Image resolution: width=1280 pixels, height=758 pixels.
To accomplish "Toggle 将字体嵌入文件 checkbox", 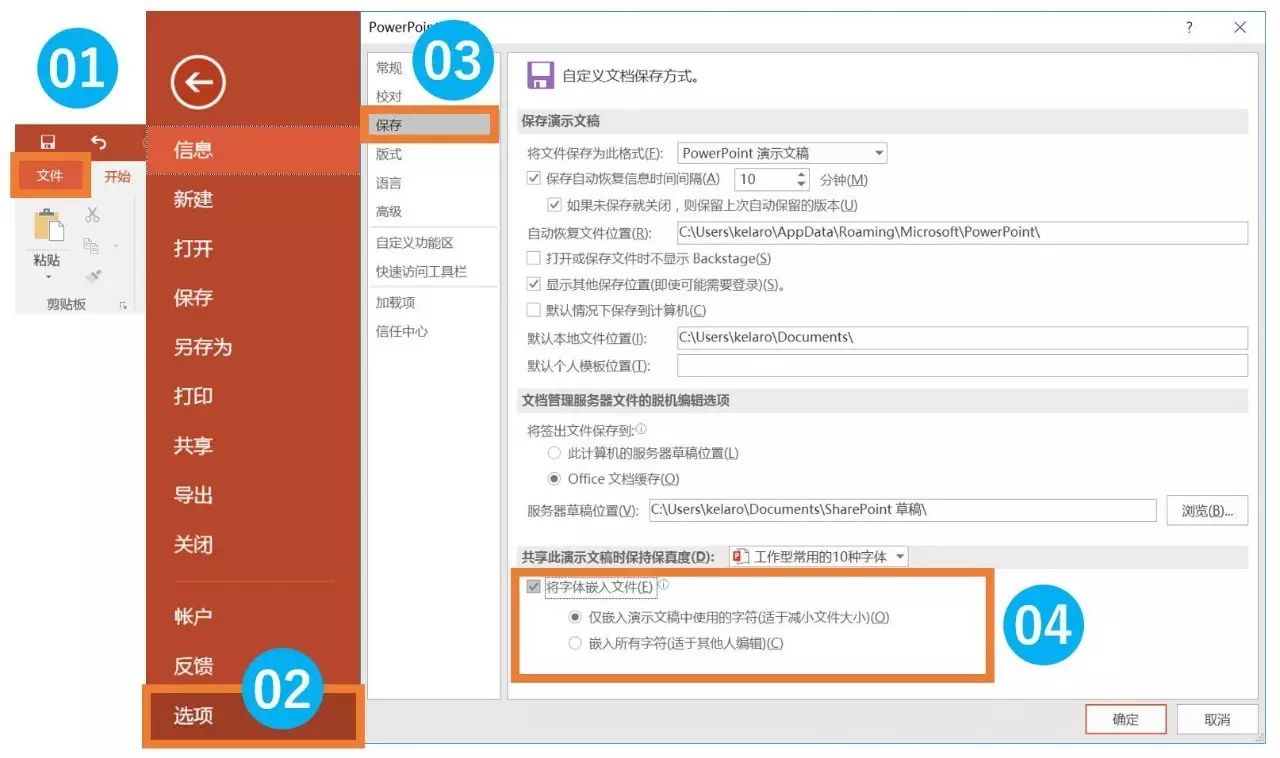I will [533, 587].
